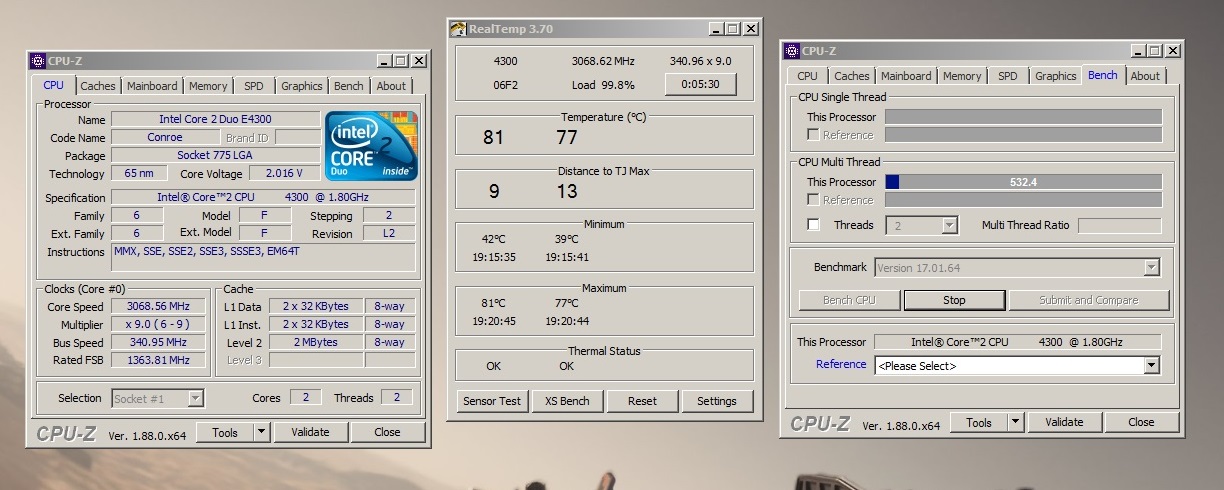The height and width of the screenshot is (490, 1224).
Task: Click the CPU-Z title icon in Bench window
Action: [792, 51]
